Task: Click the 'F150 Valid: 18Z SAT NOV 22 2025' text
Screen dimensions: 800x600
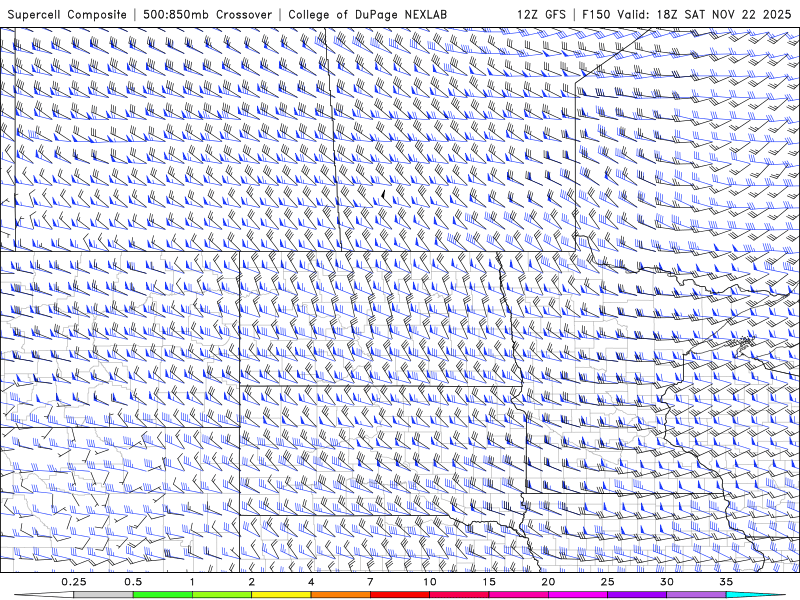Action: 687,14
